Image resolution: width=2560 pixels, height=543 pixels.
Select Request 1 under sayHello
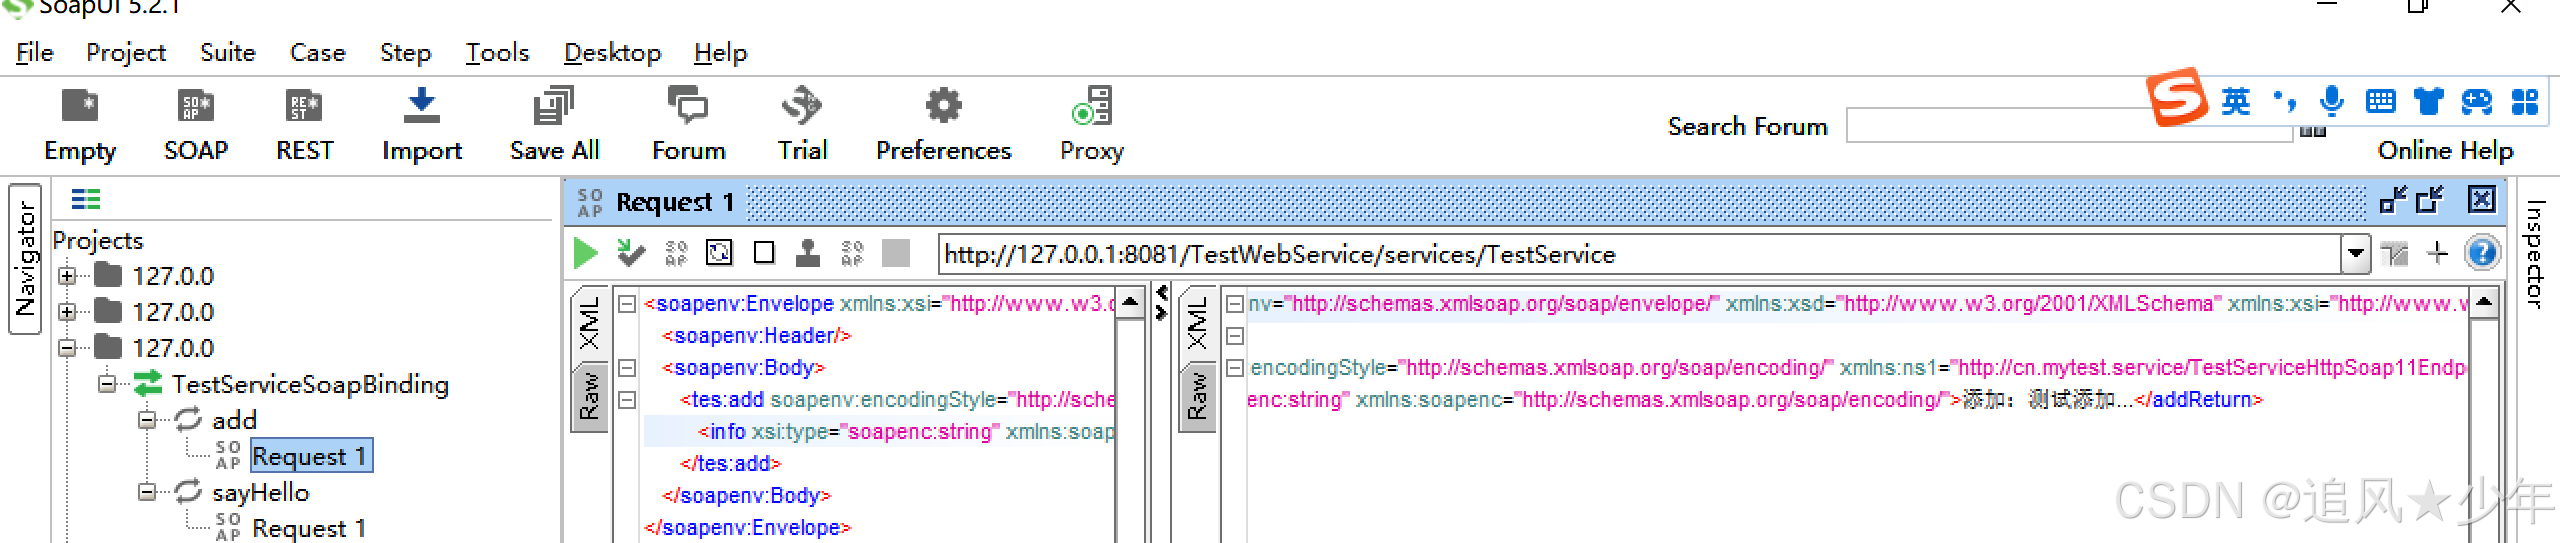309,528
